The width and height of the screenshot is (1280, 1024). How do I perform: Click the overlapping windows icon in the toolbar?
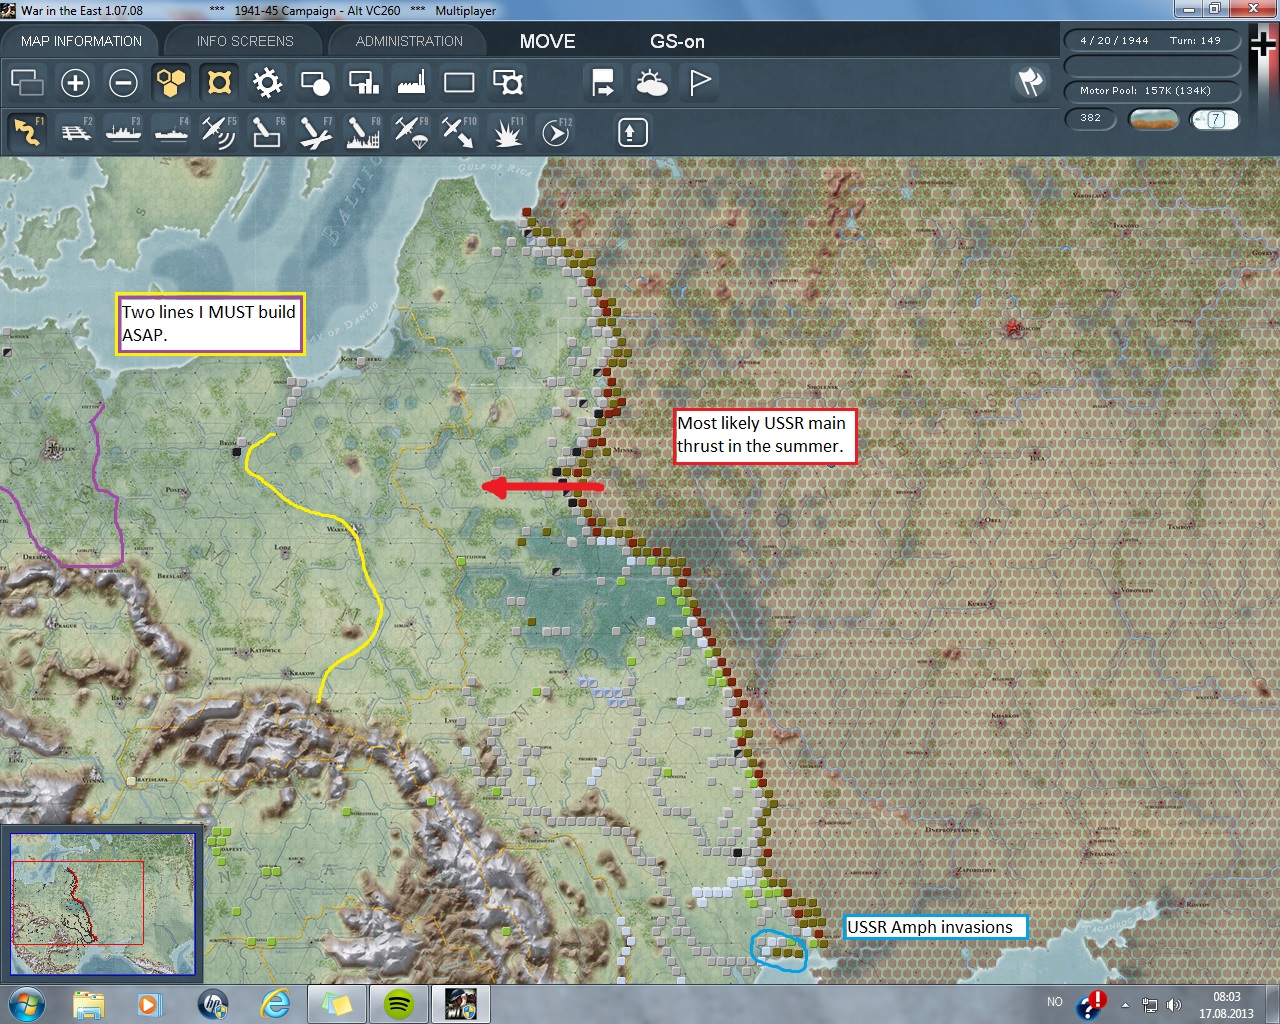27,82
